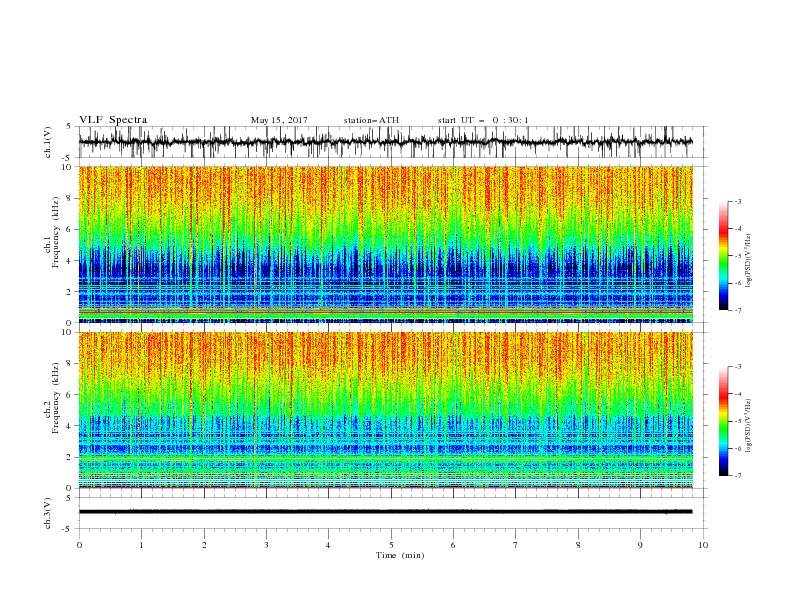Click the 'ch.3(V)' waveform axis label
Screen dimensions: 792x612
tap(48, 513)
